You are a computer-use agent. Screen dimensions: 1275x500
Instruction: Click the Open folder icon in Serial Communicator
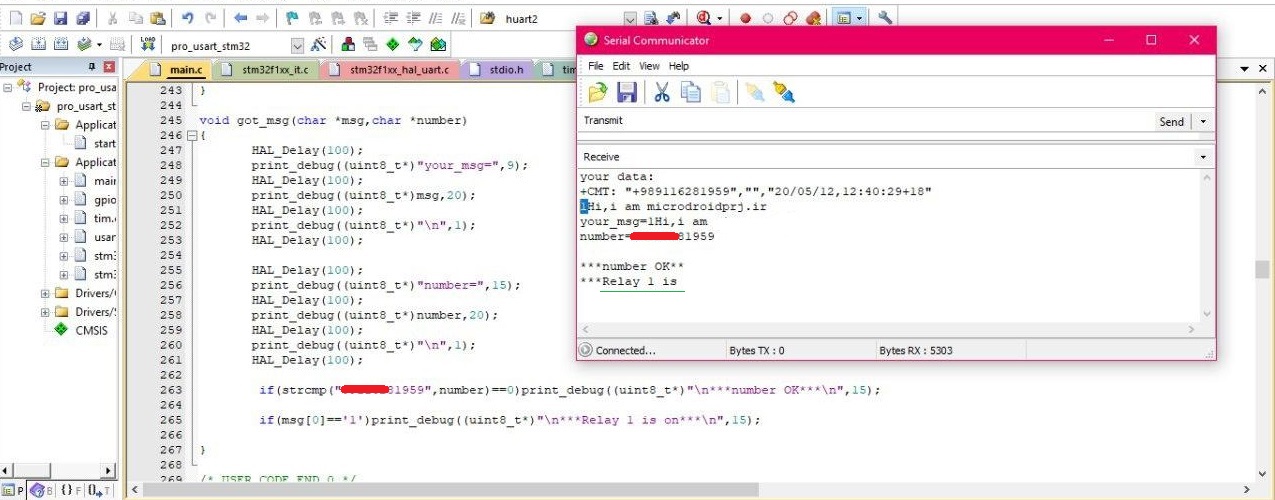pos(597,93)
